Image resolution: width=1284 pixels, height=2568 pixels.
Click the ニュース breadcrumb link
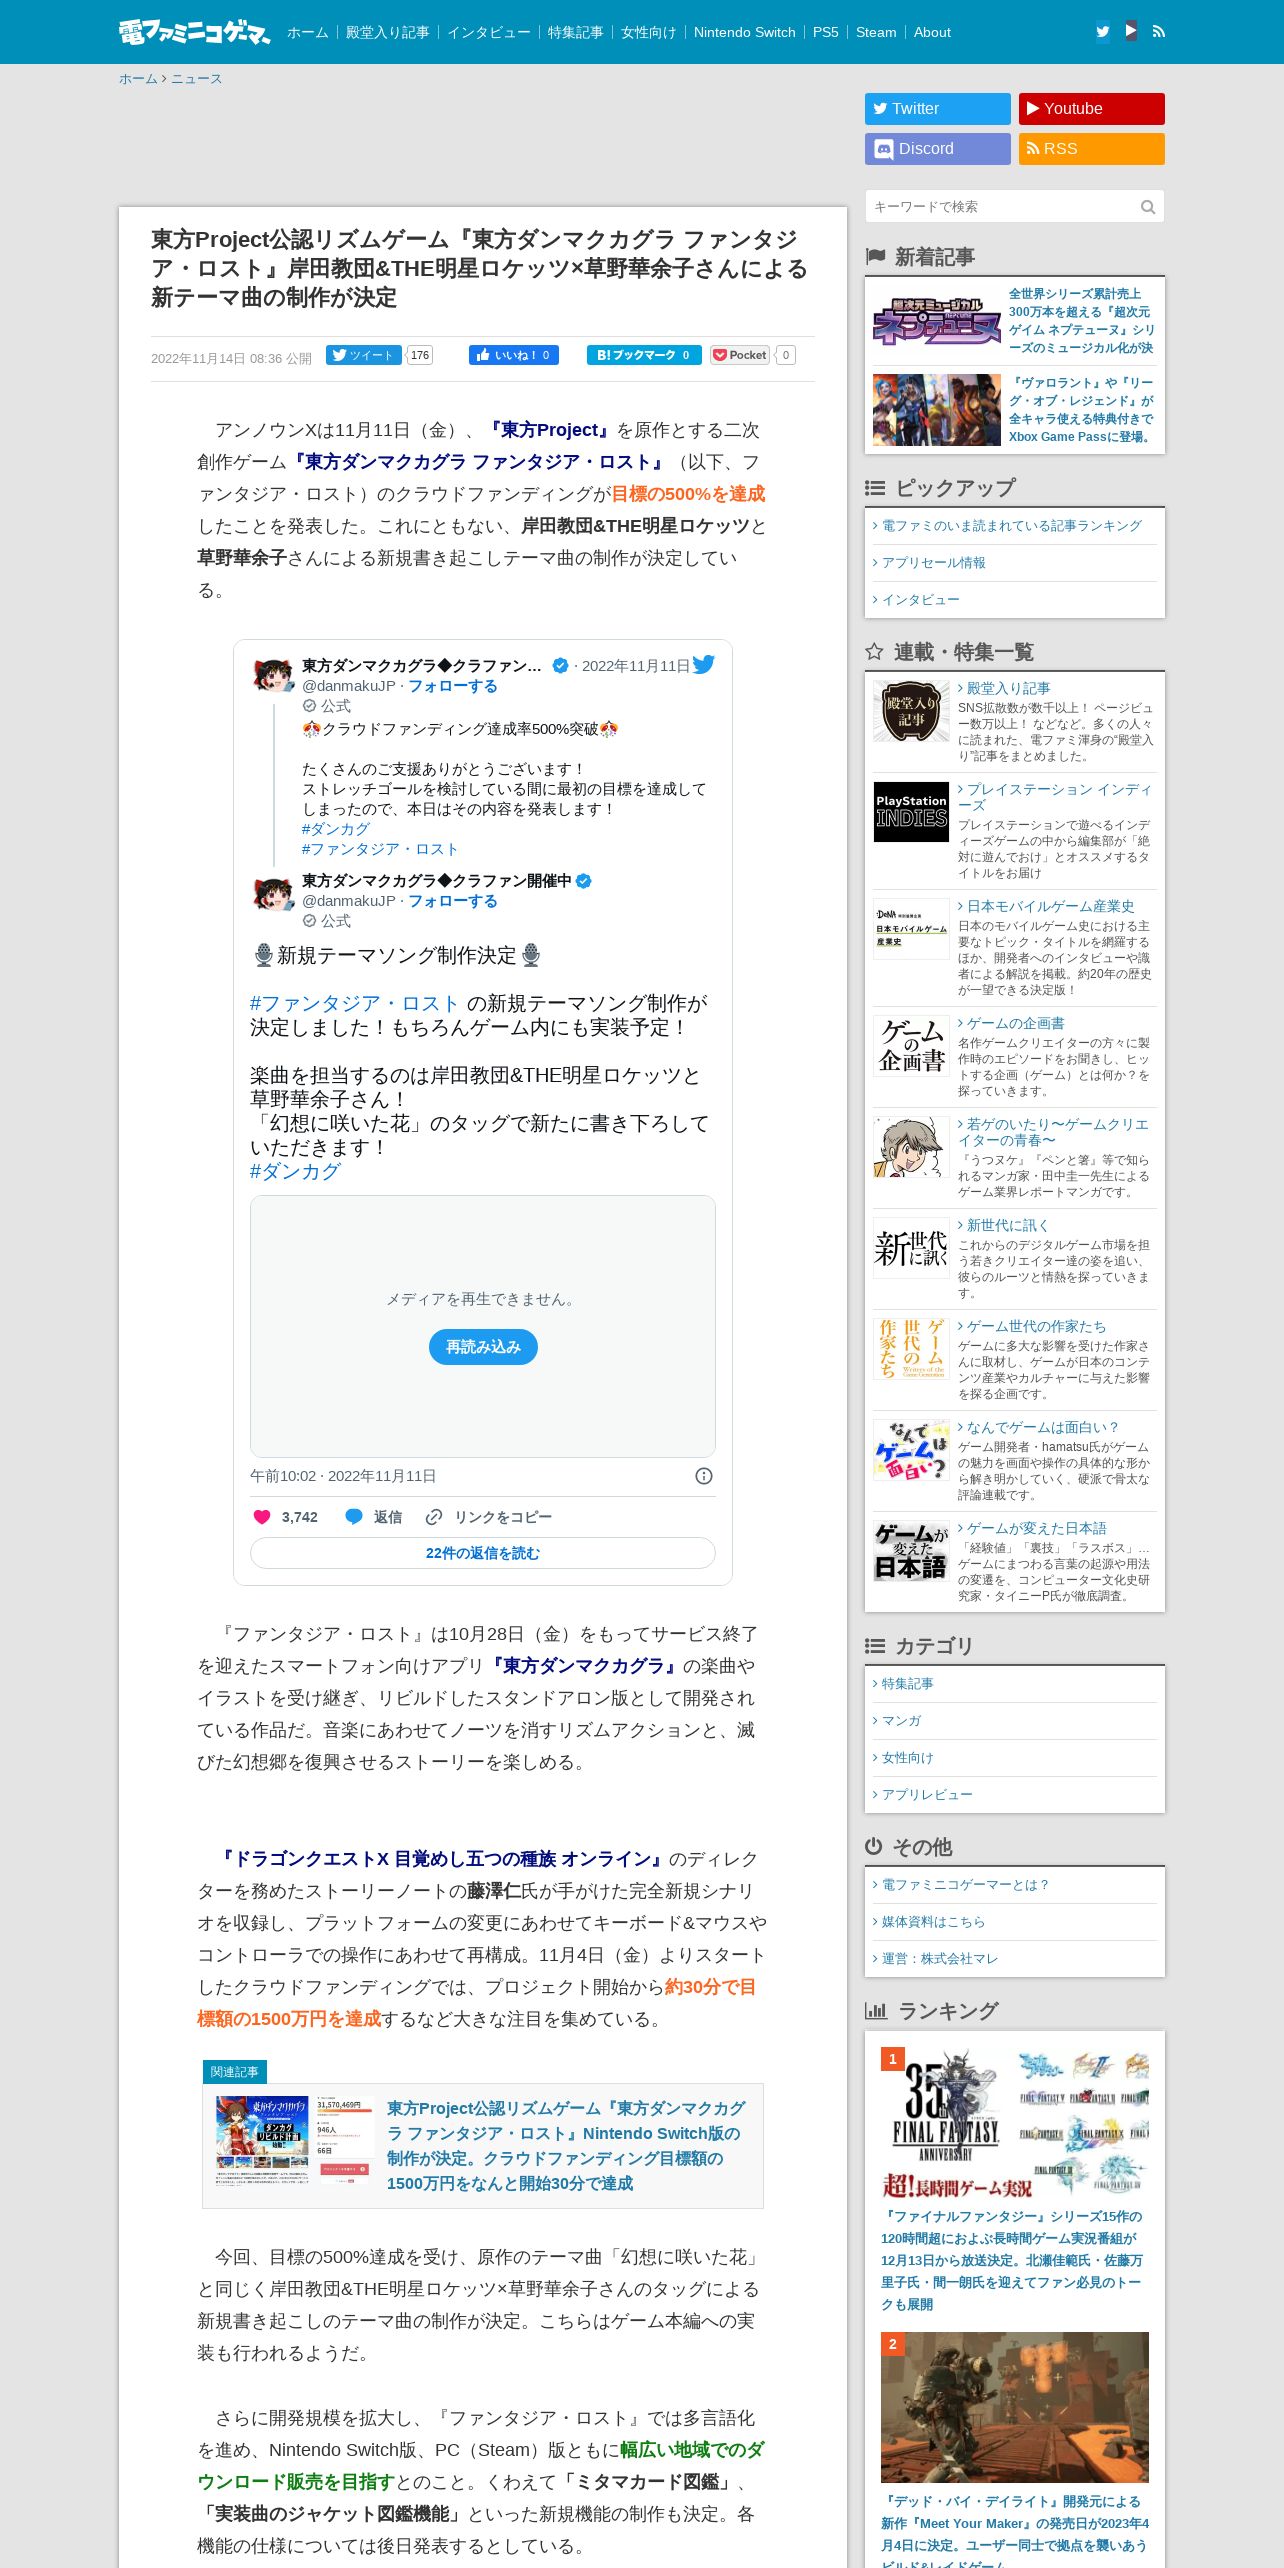(x=196, y=79)
